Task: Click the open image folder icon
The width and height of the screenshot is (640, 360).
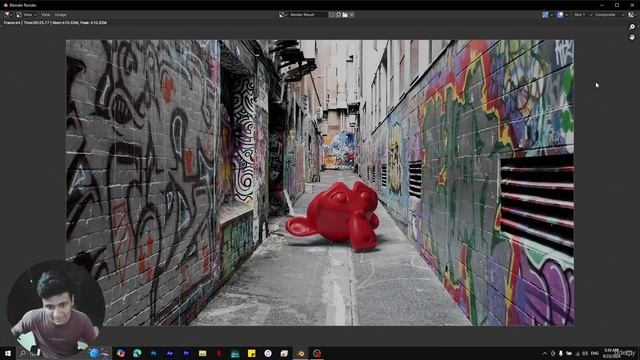Action: pyautogui.click(x=345, y=15)
